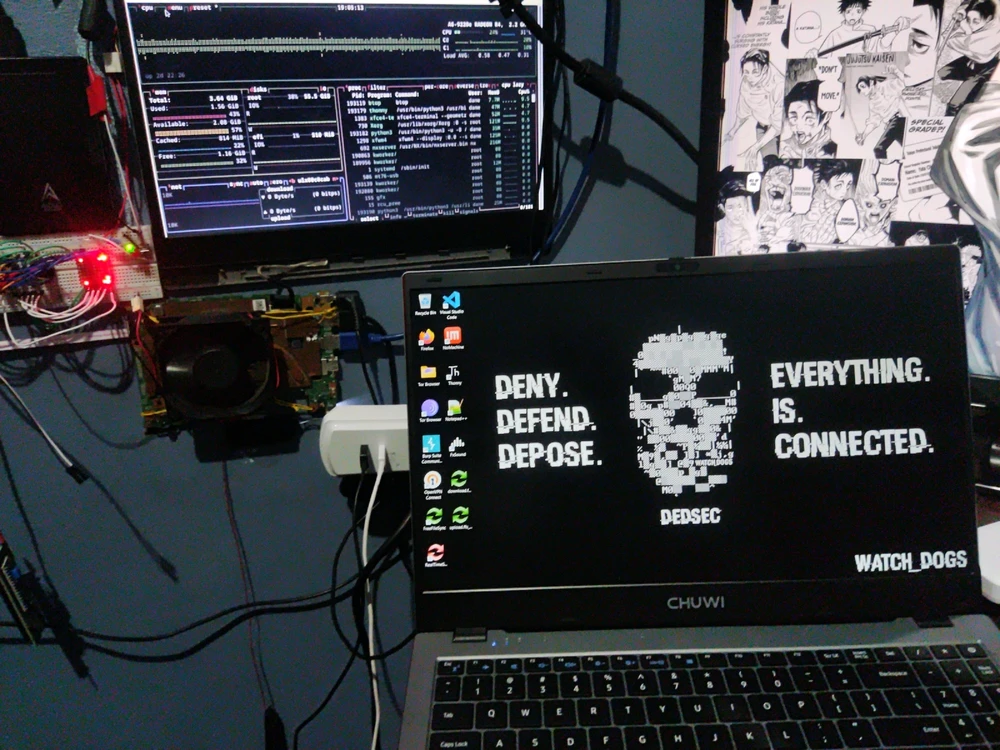The height and width of the screenshot is (750, 1000).
Task: Click the cpu box label in btop
Action: pos(147,8)
